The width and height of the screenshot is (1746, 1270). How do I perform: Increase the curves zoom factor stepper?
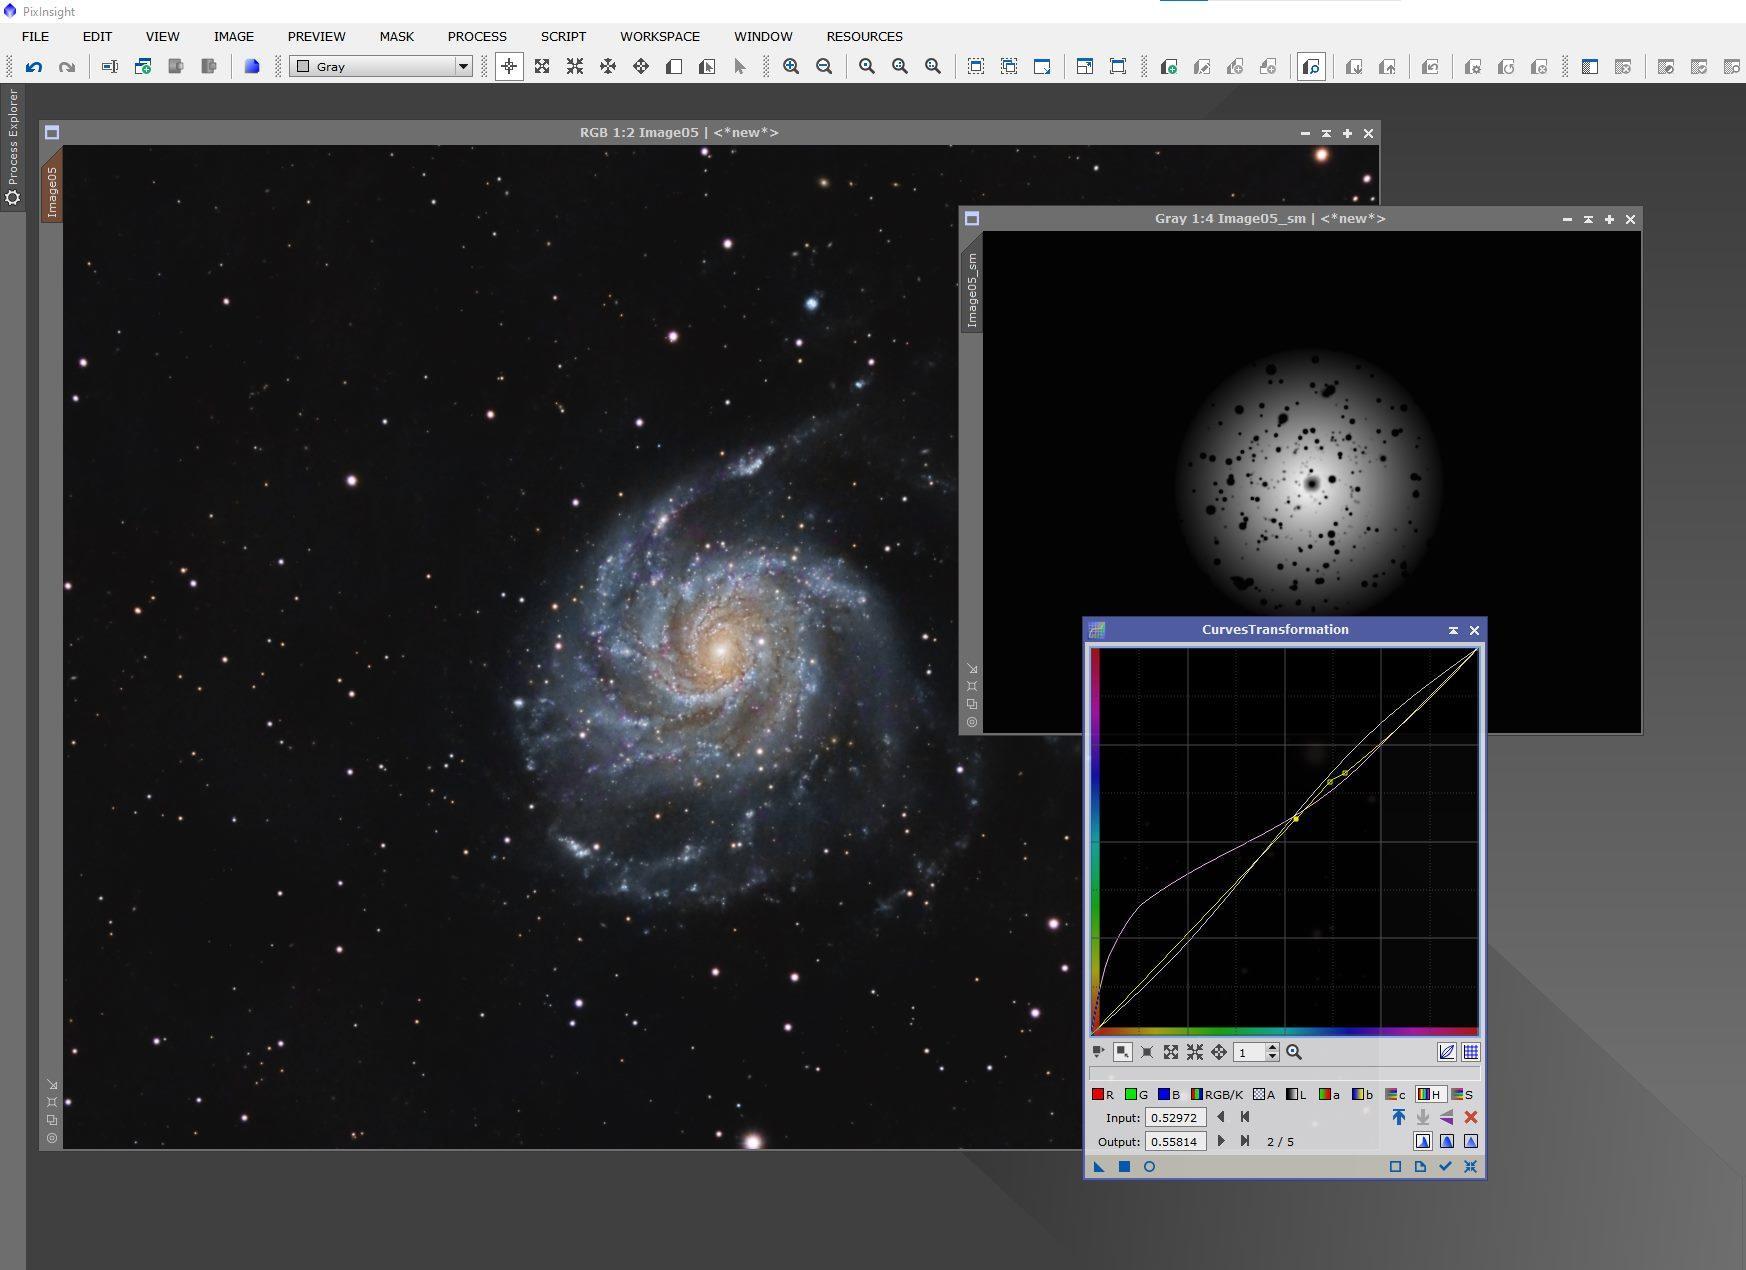coord(1272,1047)
